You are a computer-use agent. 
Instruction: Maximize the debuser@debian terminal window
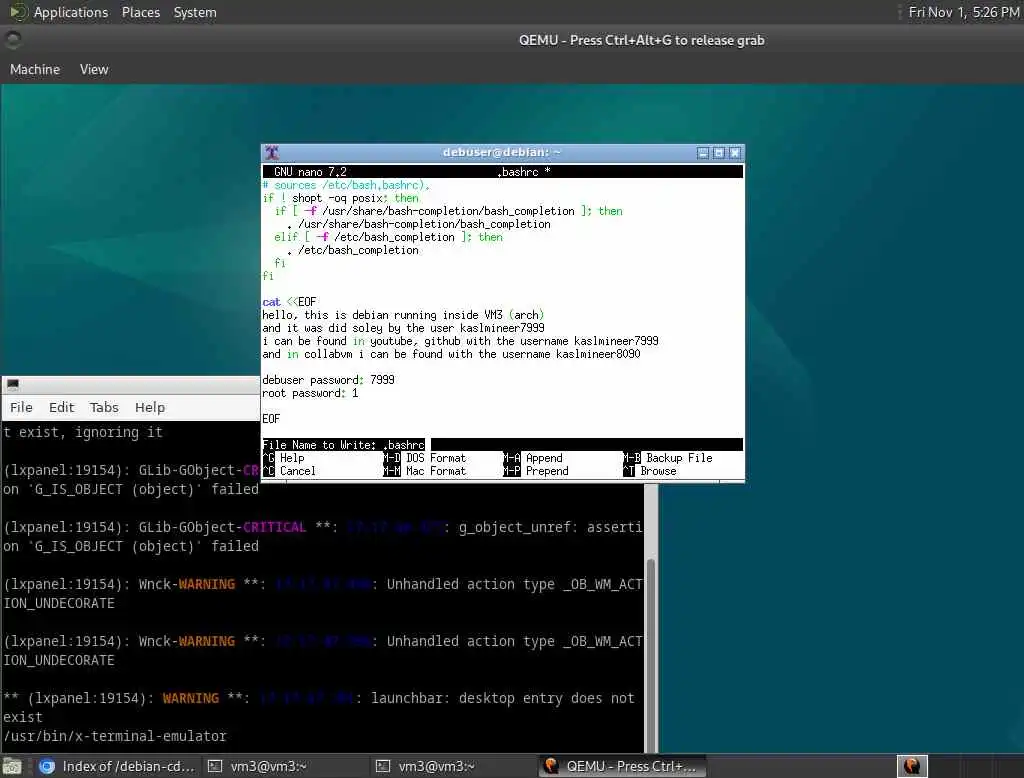click(x=718, y=153)
